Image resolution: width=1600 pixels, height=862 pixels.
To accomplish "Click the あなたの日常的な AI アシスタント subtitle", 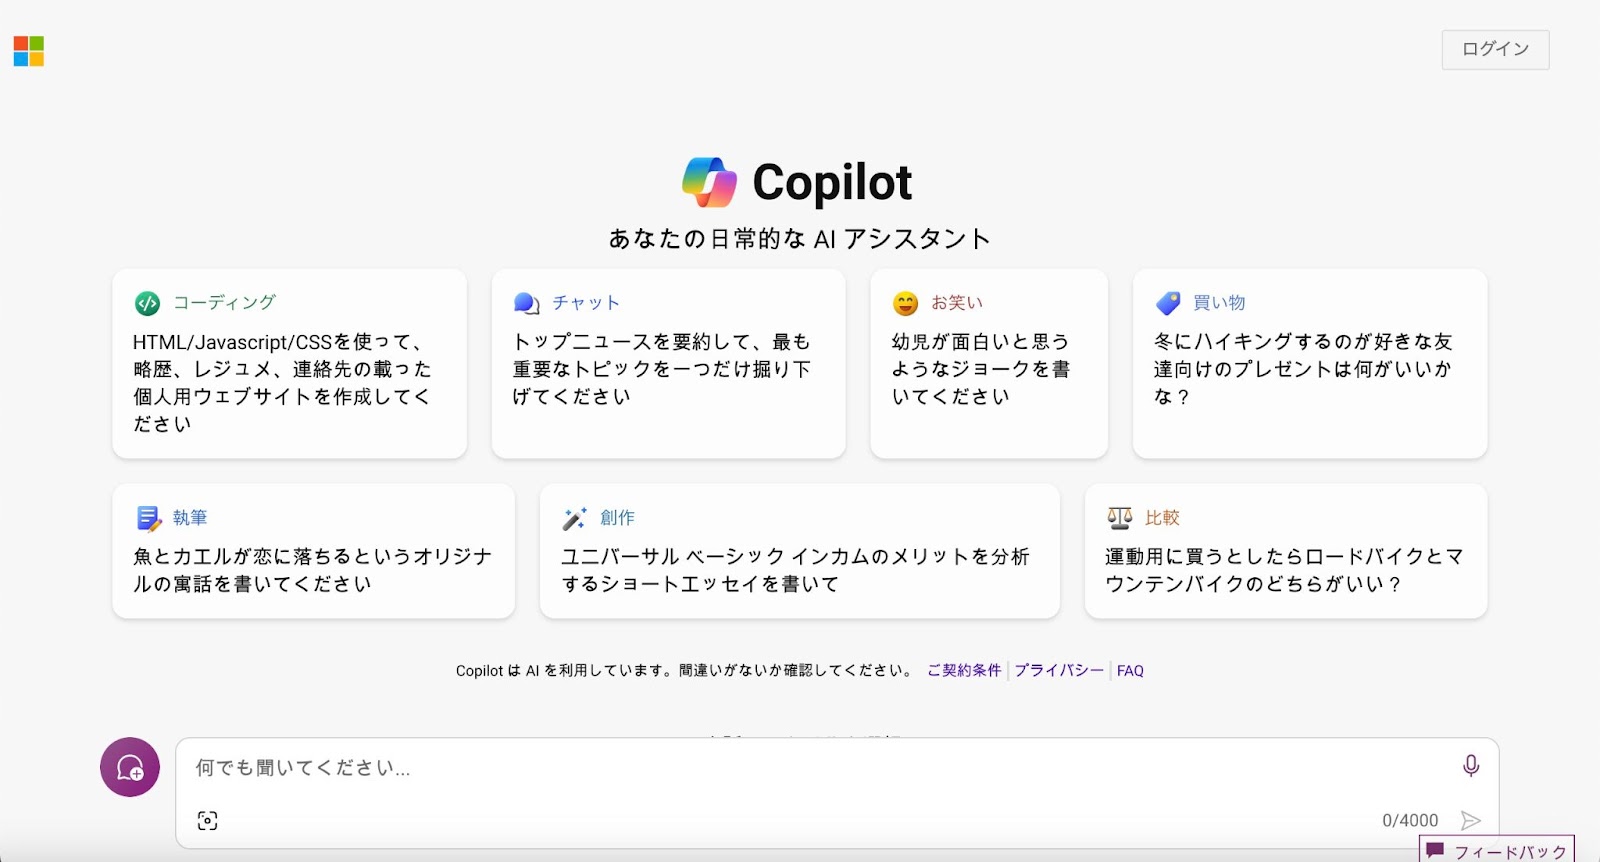I will point(800,239).
